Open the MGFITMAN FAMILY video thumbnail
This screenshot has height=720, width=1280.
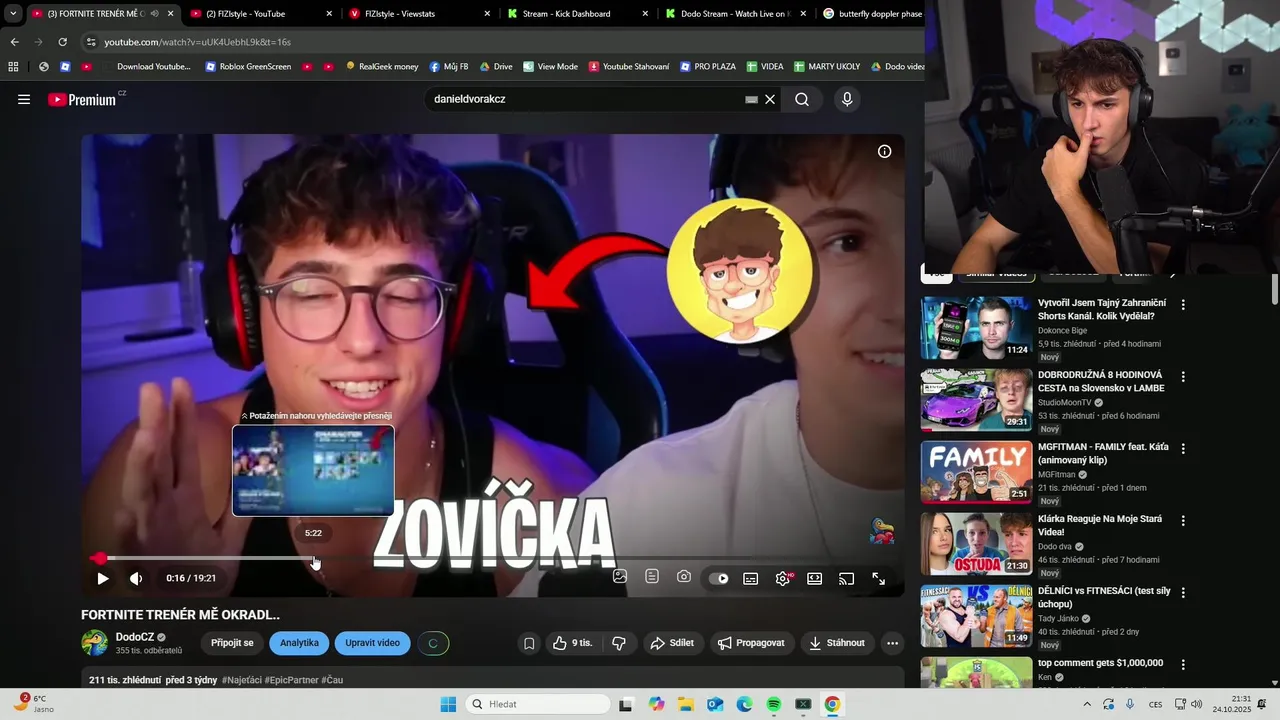coord(976,471)
